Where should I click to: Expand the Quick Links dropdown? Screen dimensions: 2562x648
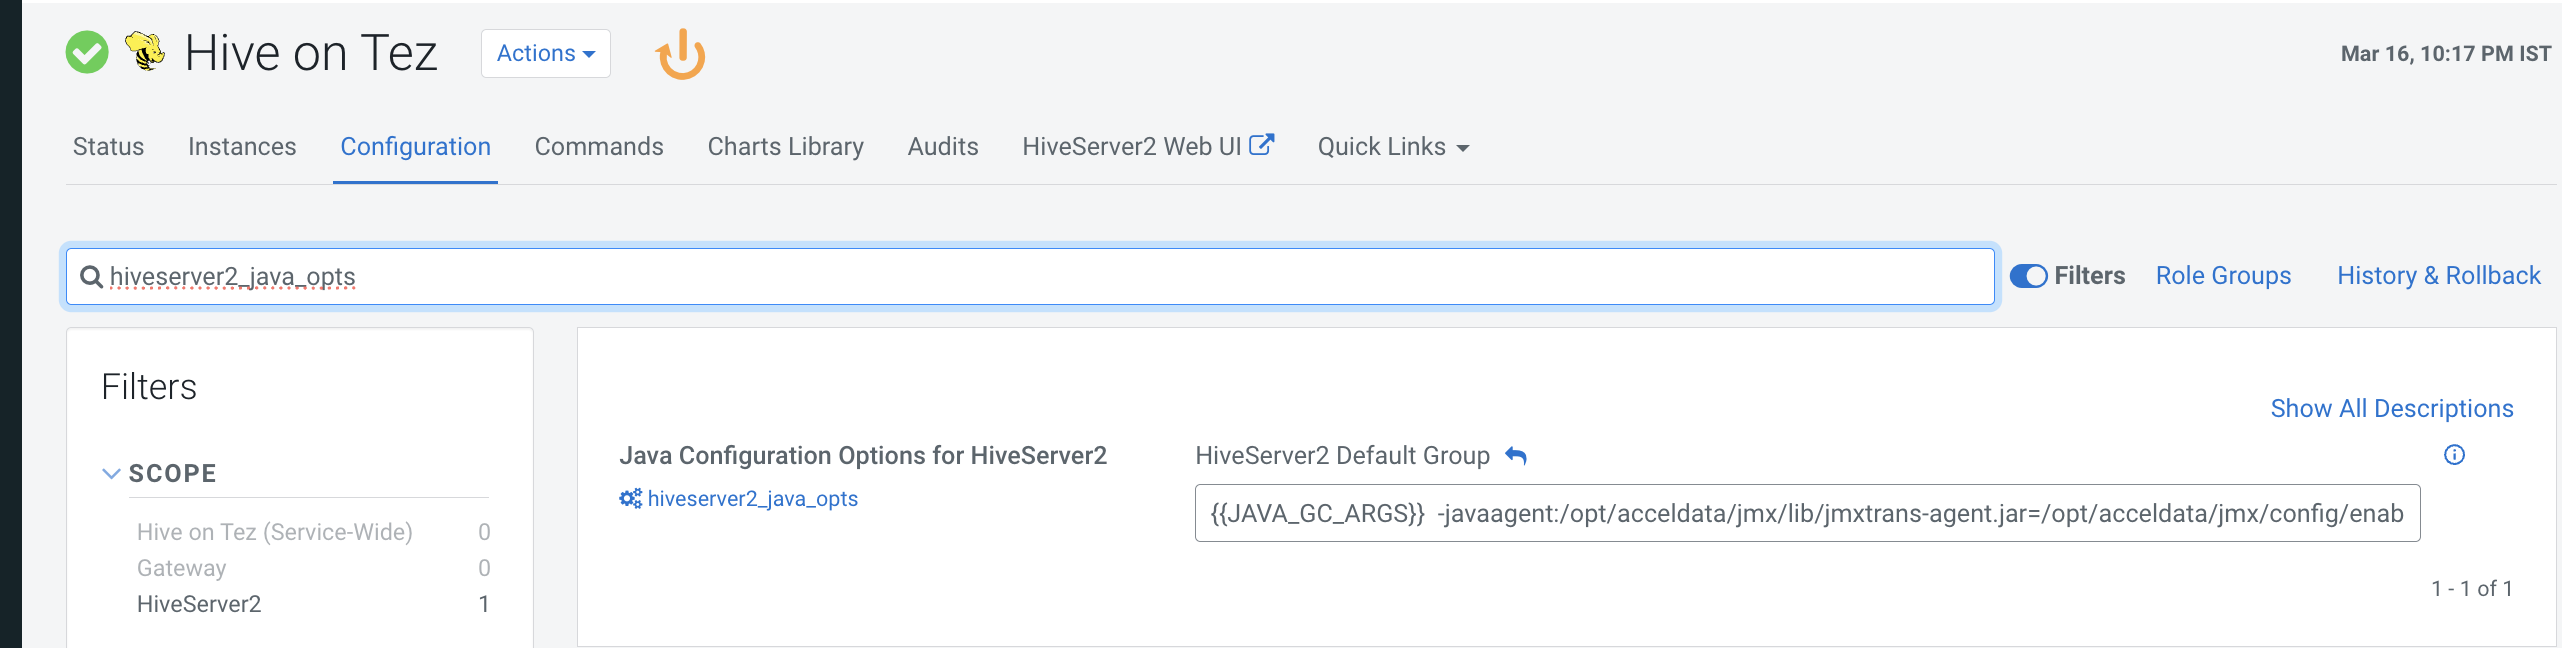coord(1393,147)
